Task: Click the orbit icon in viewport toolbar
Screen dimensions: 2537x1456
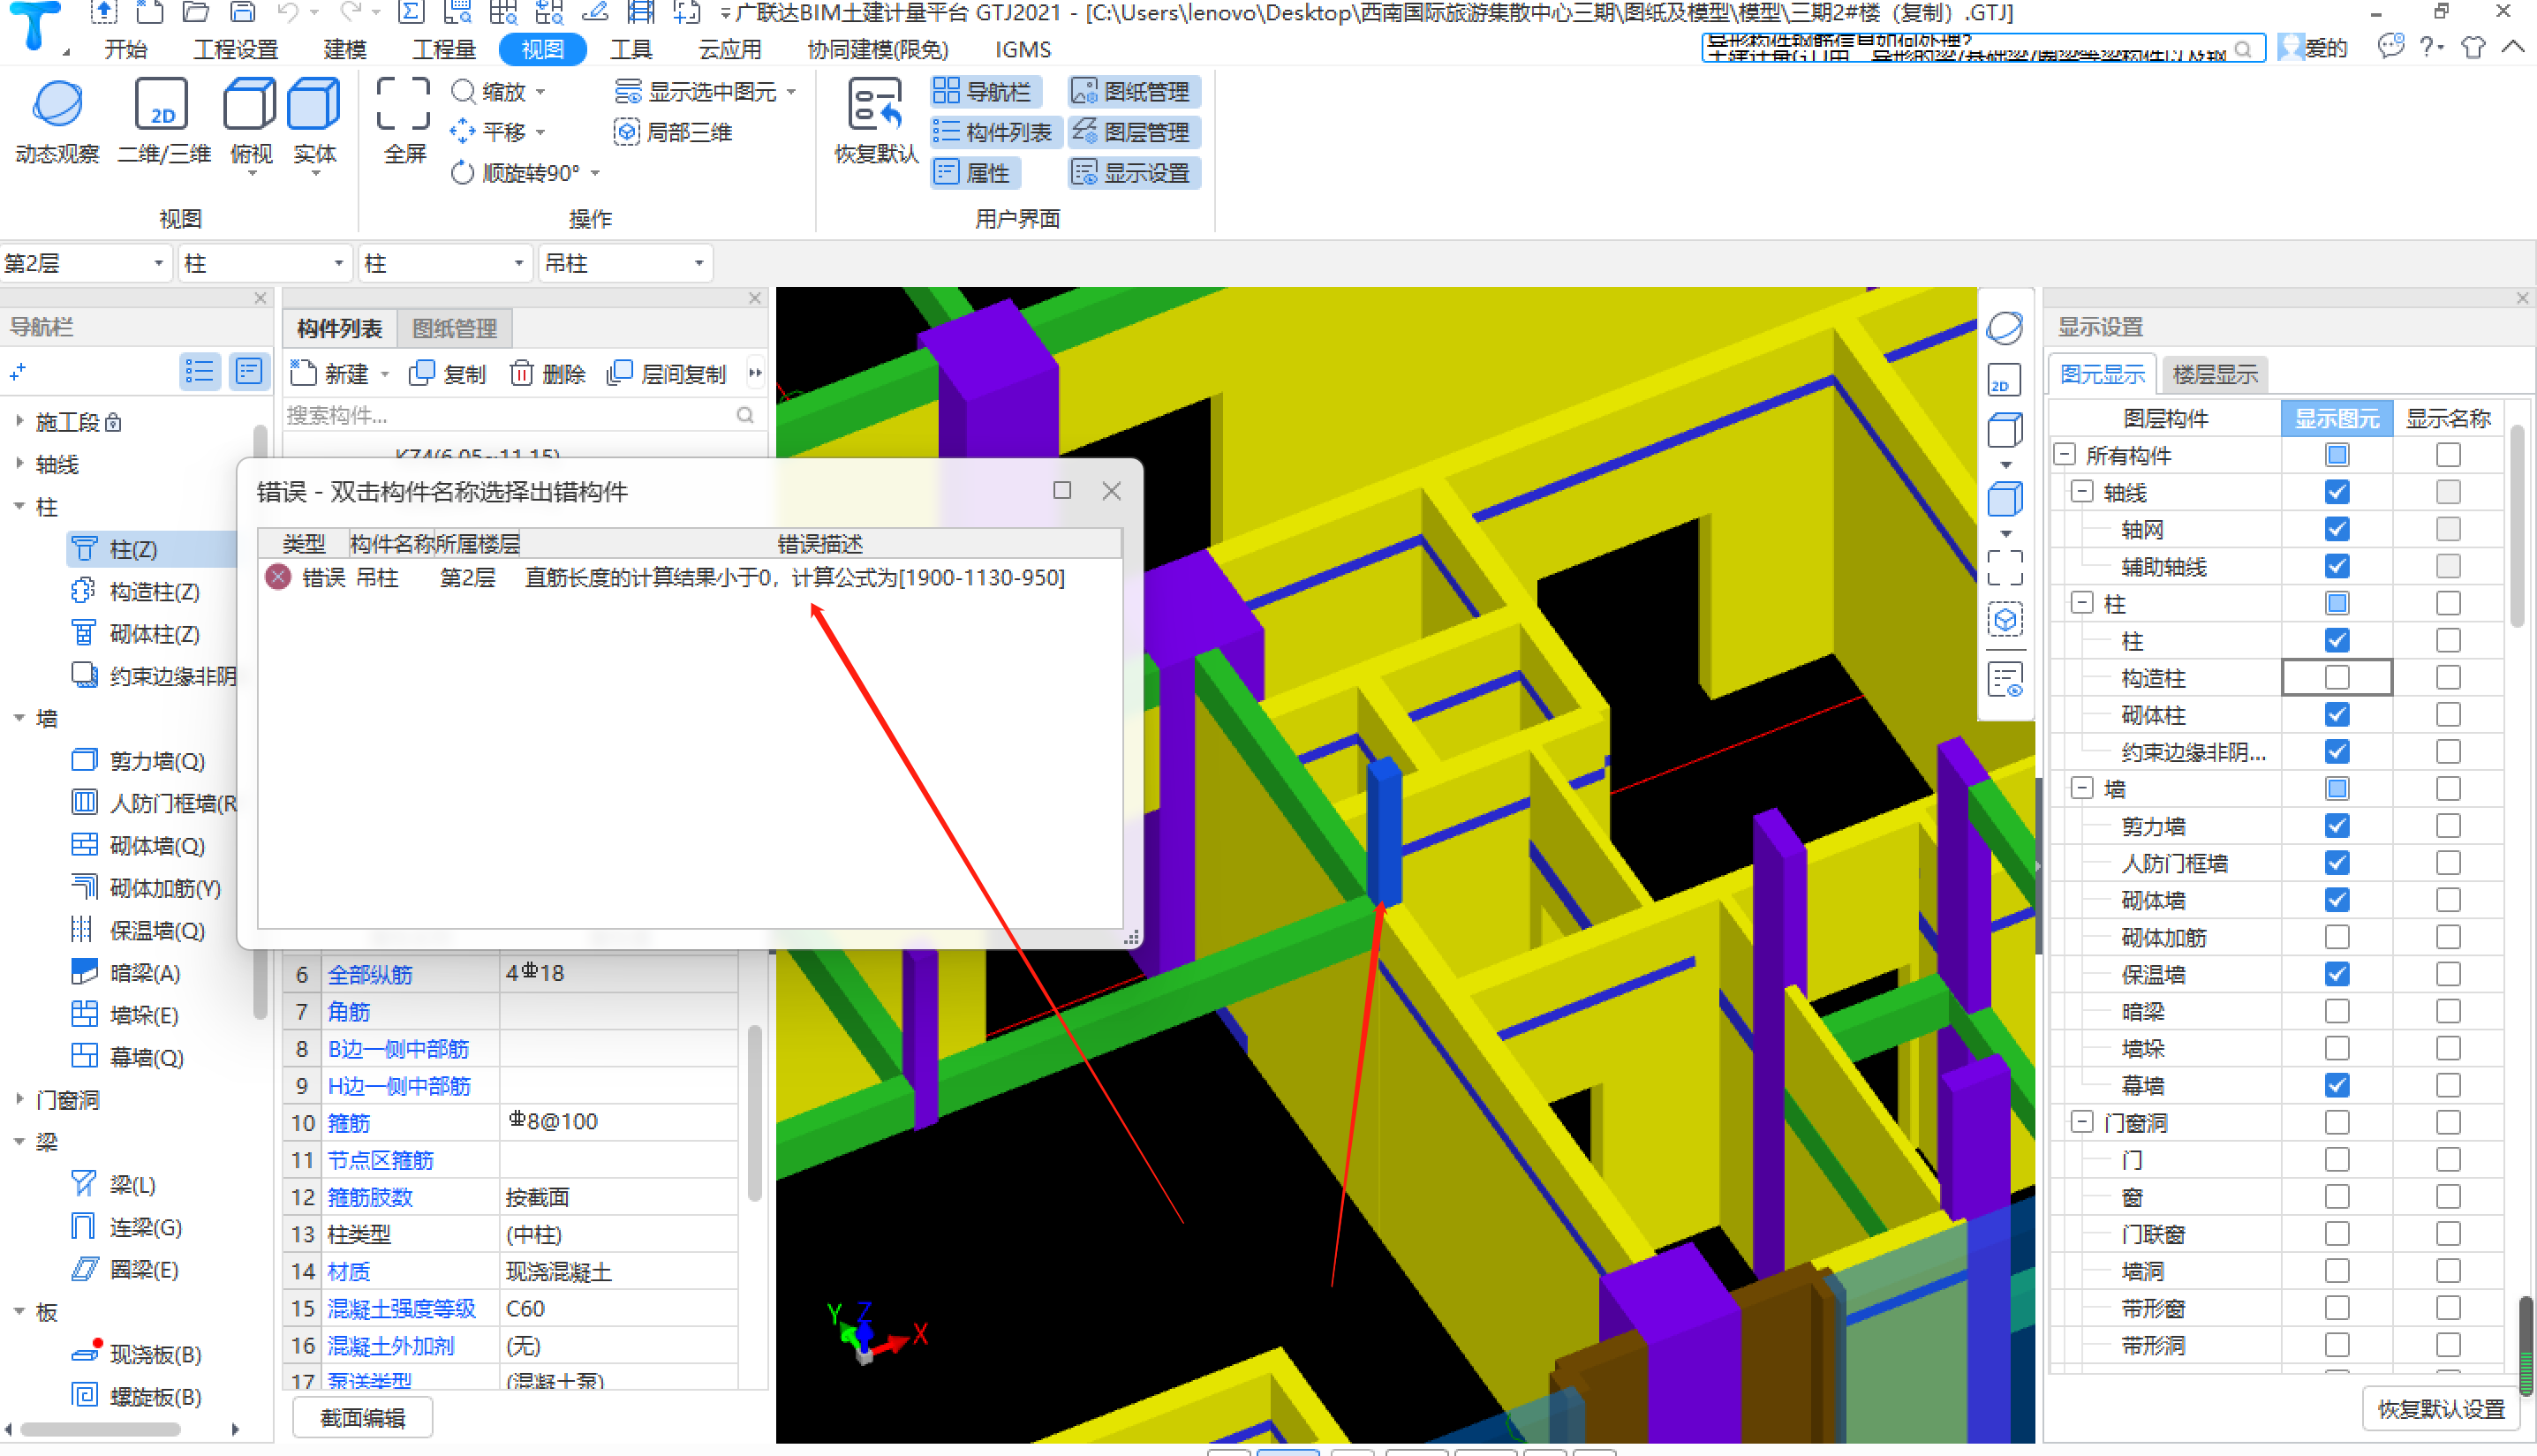Action: [x=2005, y=328]
